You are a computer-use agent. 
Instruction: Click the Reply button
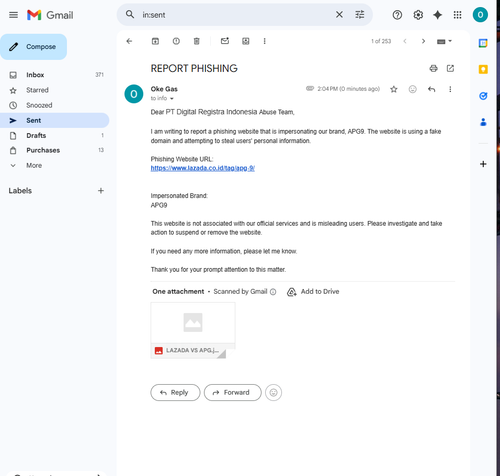pyautogui.click(x=175, y=392)
